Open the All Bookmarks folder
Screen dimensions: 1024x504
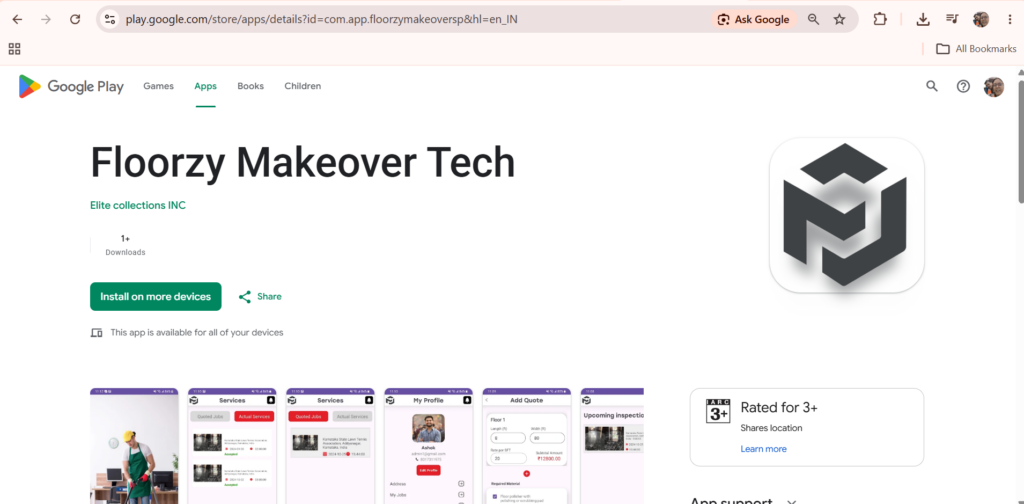tap(976, 48)
